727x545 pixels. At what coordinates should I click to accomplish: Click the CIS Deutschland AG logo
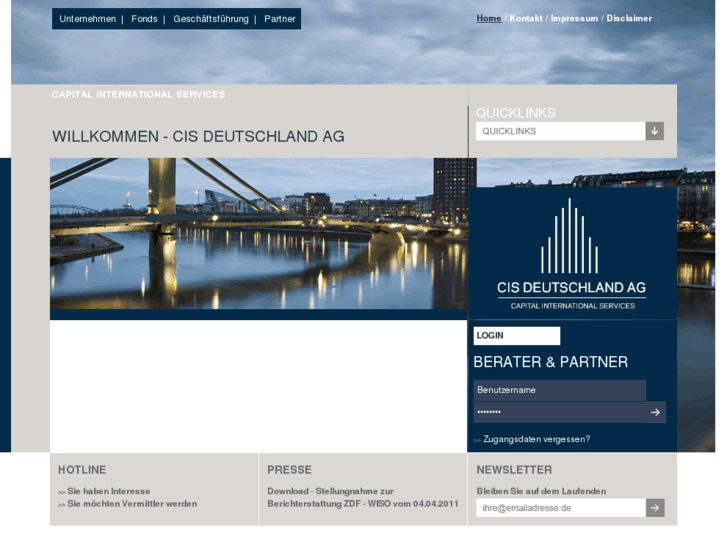pyautogui.click(x=571, y=254)
